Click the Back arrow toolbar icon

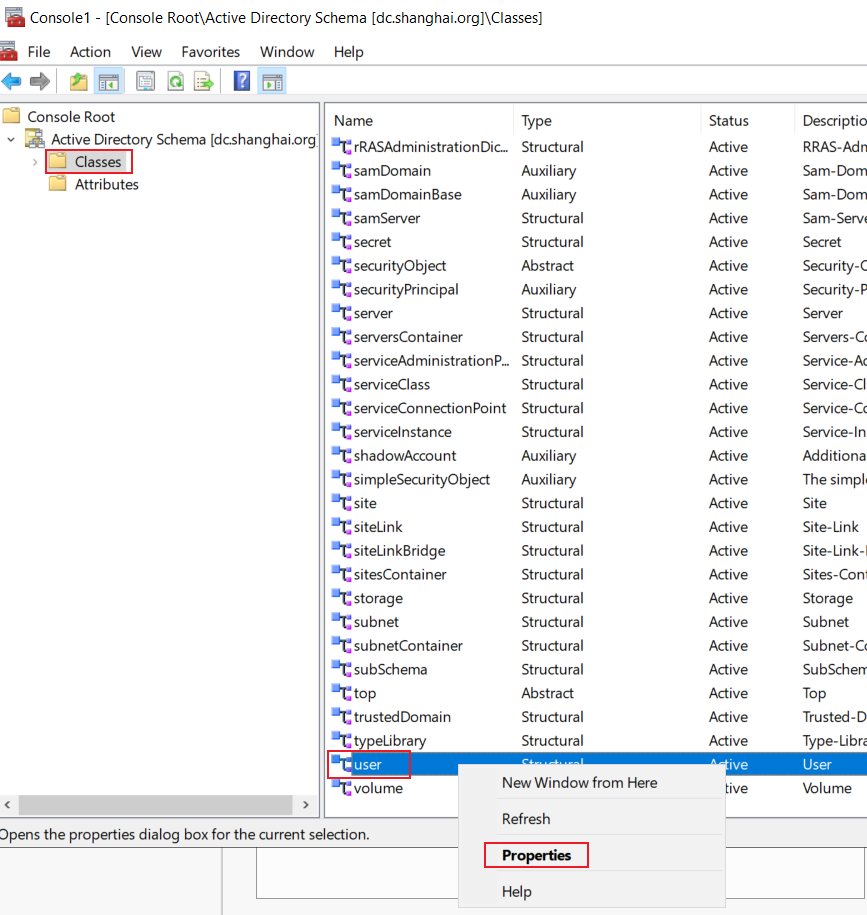click(12, 81)
